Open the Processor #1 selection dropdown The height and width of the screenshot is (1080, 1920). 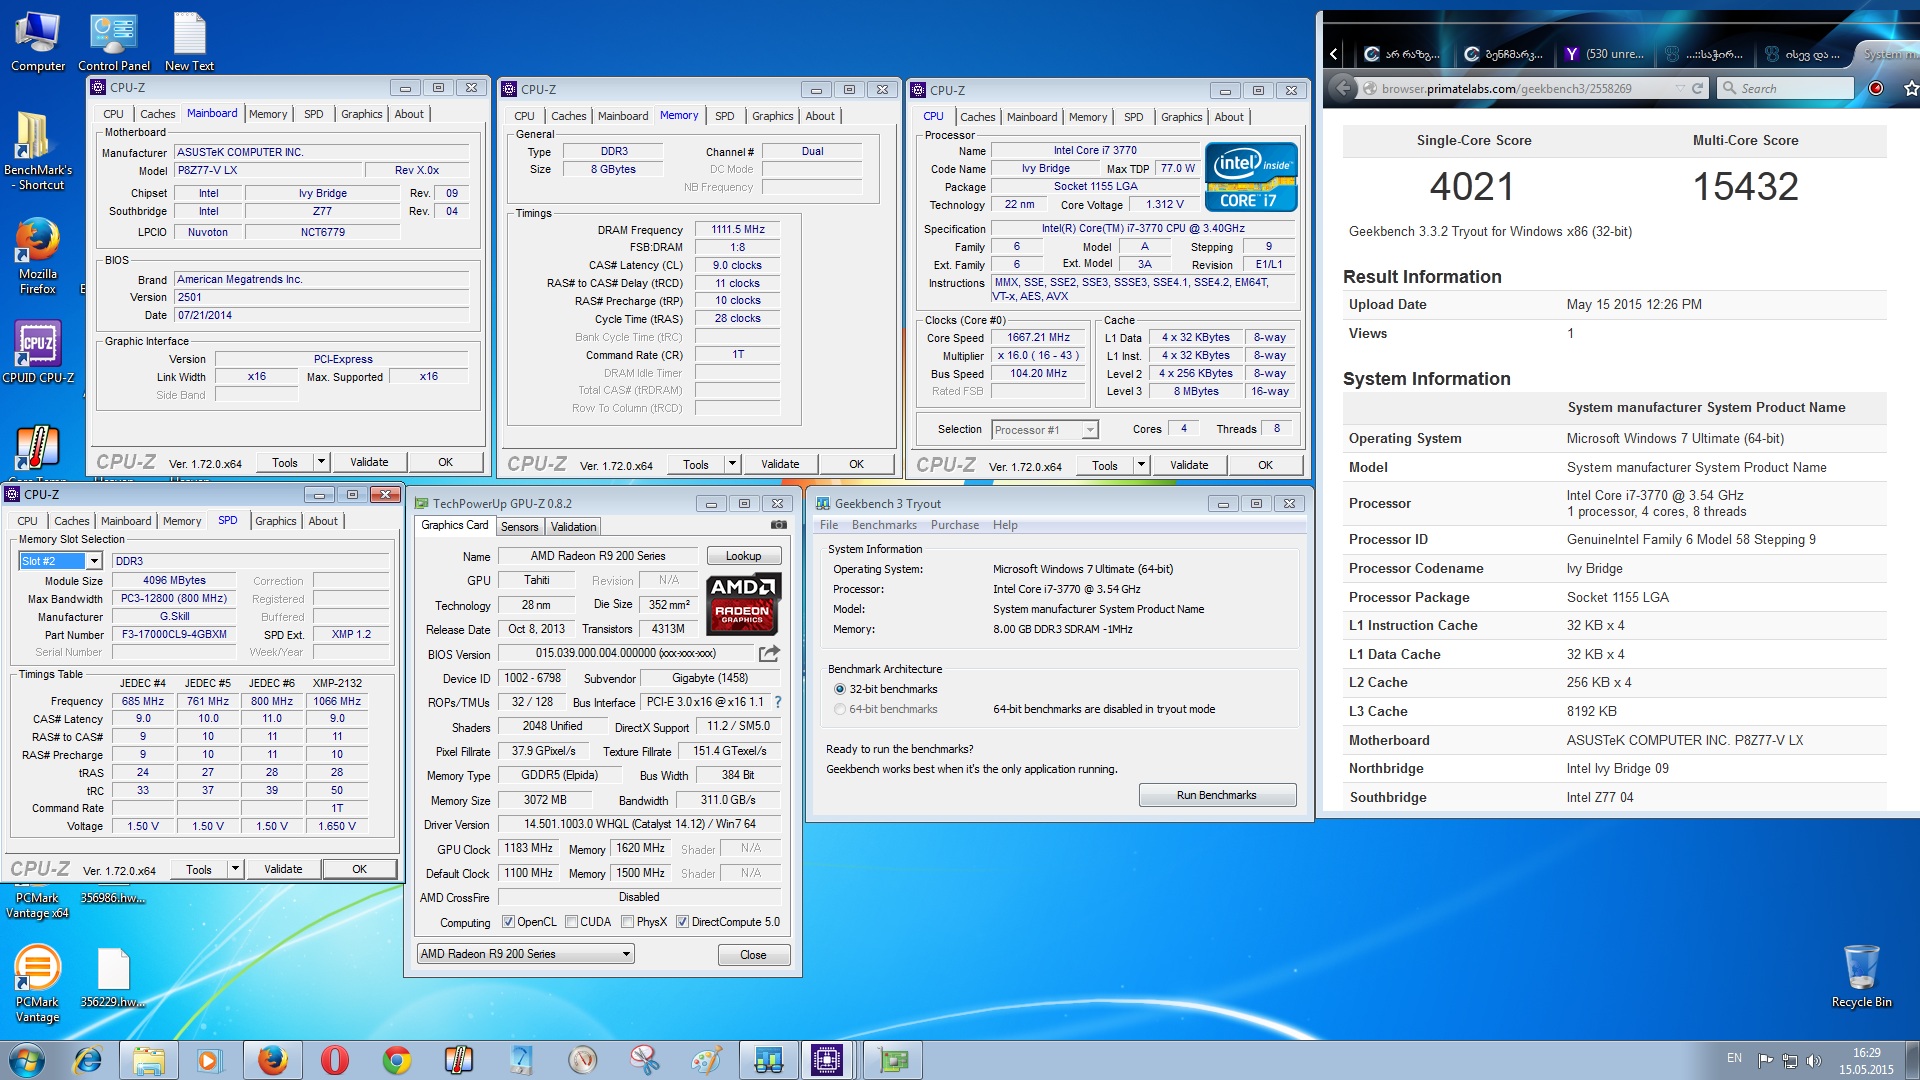[x=1044, y=430]
